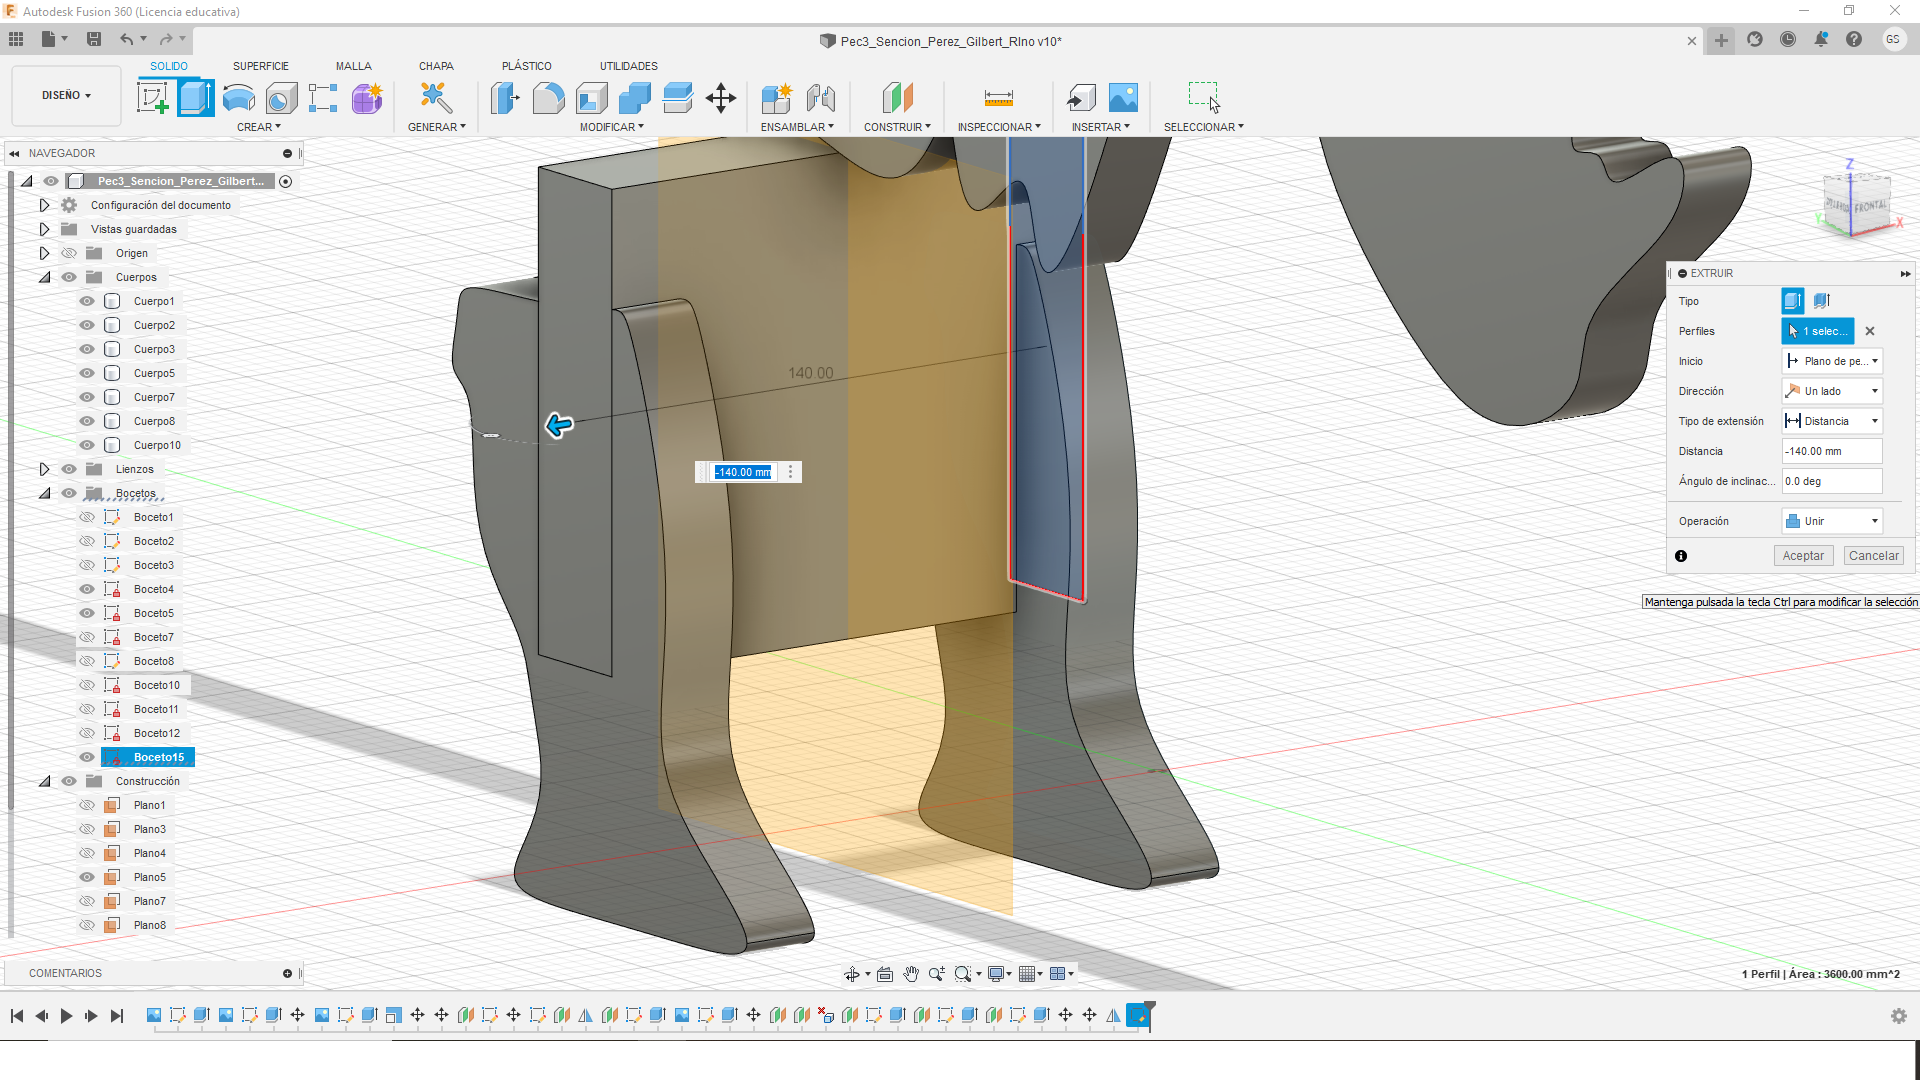Collapse the Cuerpos folder
This screenshot has width=1920, height=1080.
[x=44, y=277]
